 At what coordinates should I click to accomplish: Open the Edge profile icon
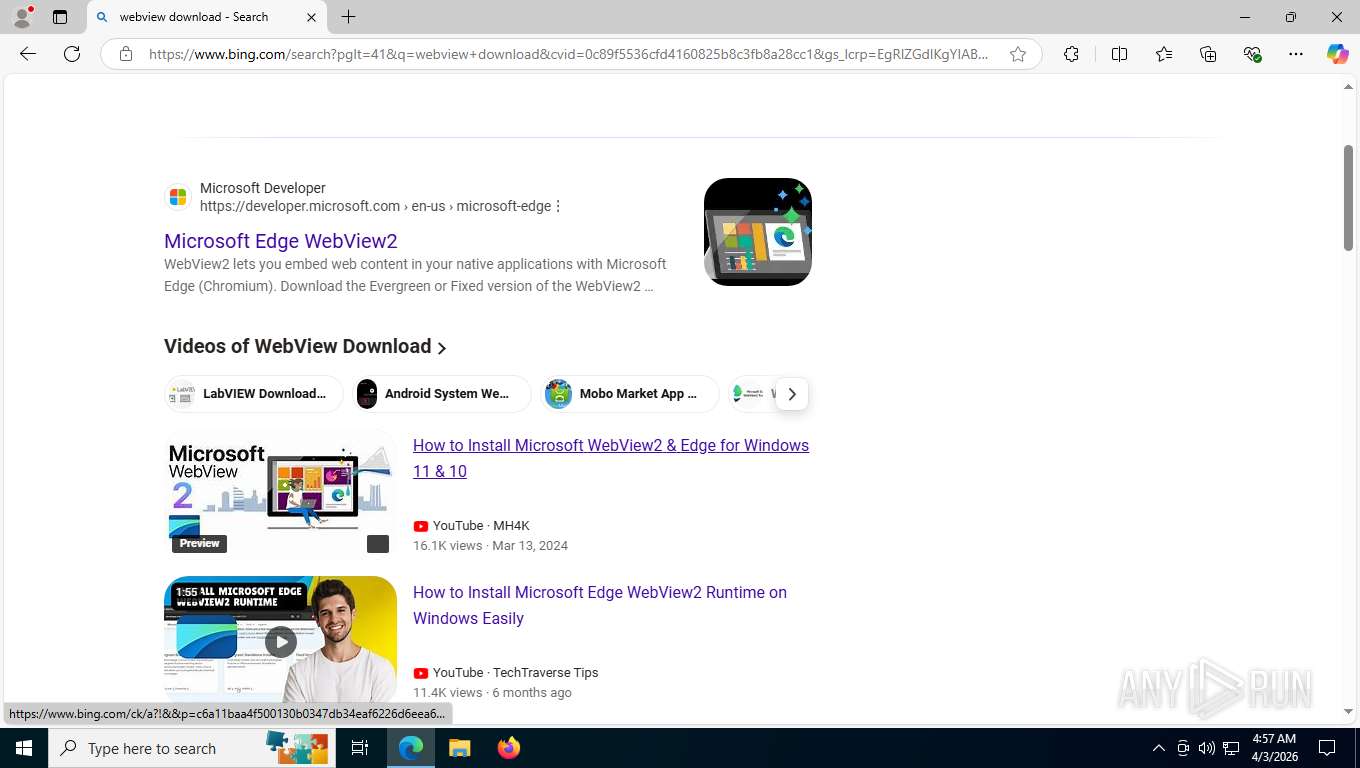pyautogui.click(x=22, y=17)
